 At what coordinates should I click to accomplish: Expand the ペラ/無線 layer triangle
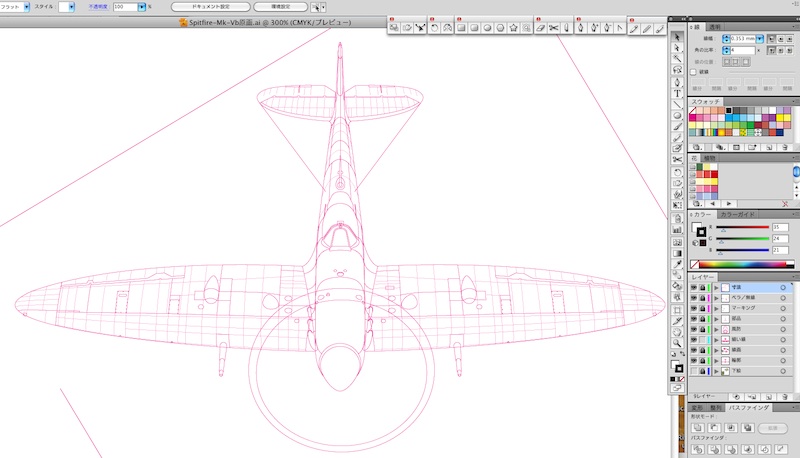tap(716, 298)
